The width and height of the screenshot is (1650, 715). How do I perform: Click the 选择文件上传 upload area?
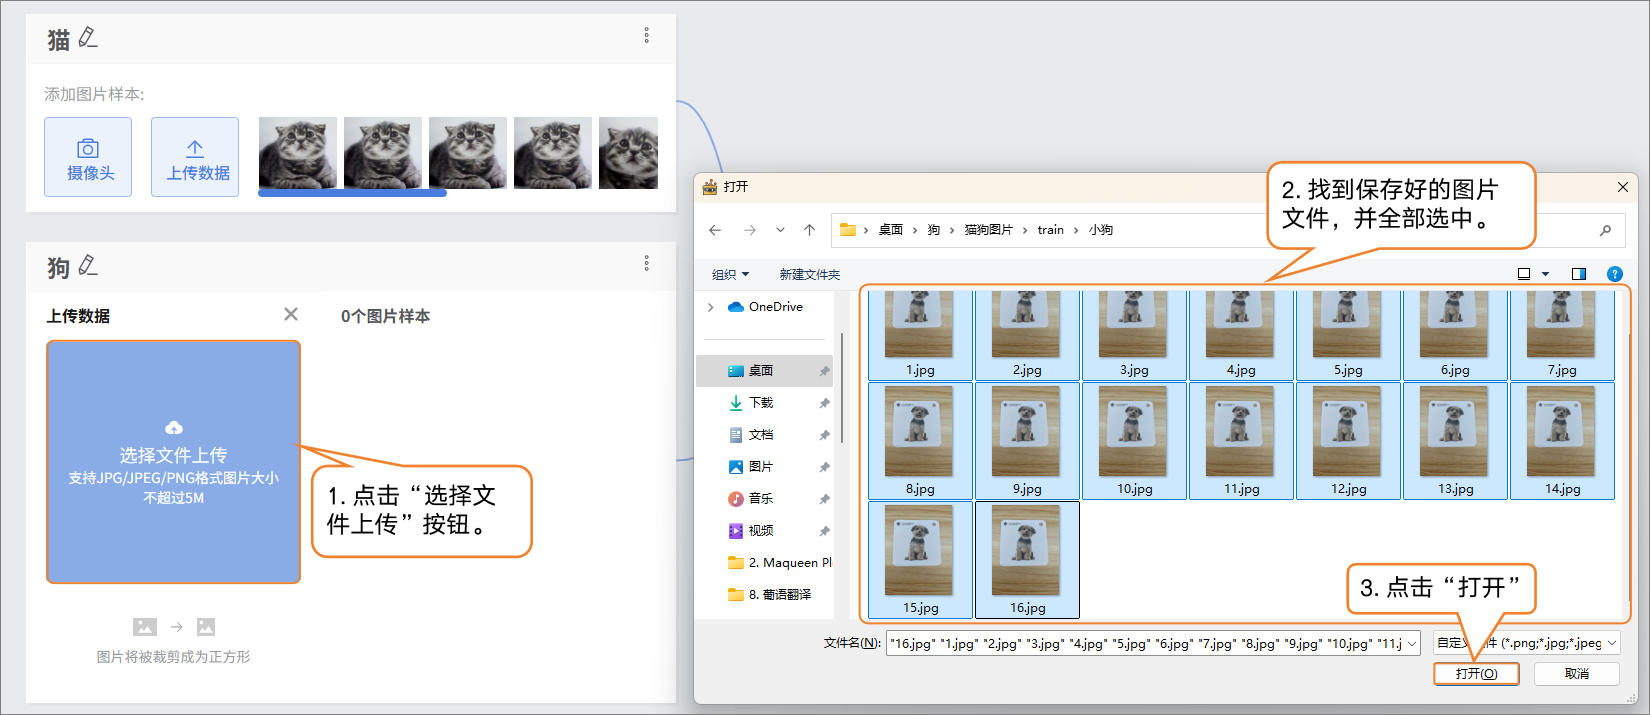[173, 461]
